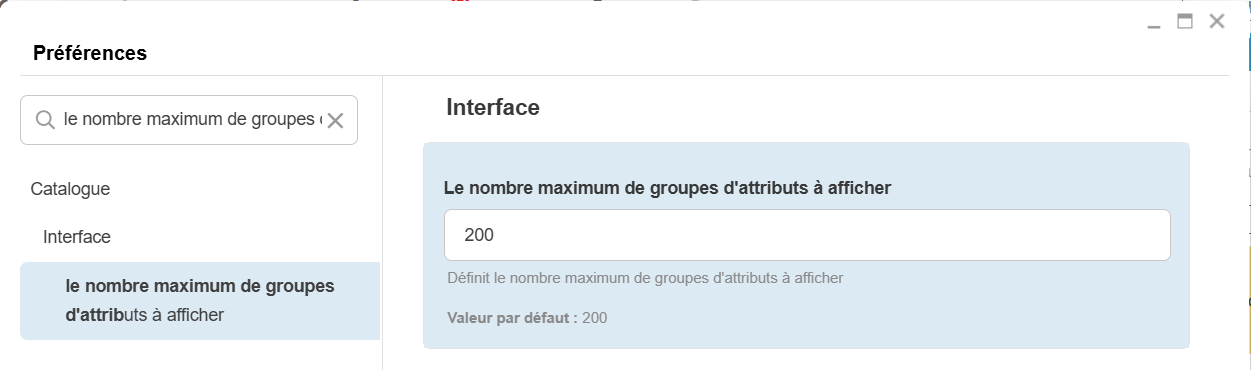The image size is (1251, 370).
Task: Select the highlighted 'le nombre maximum de groupes' entry
Action: pos(200,301)
